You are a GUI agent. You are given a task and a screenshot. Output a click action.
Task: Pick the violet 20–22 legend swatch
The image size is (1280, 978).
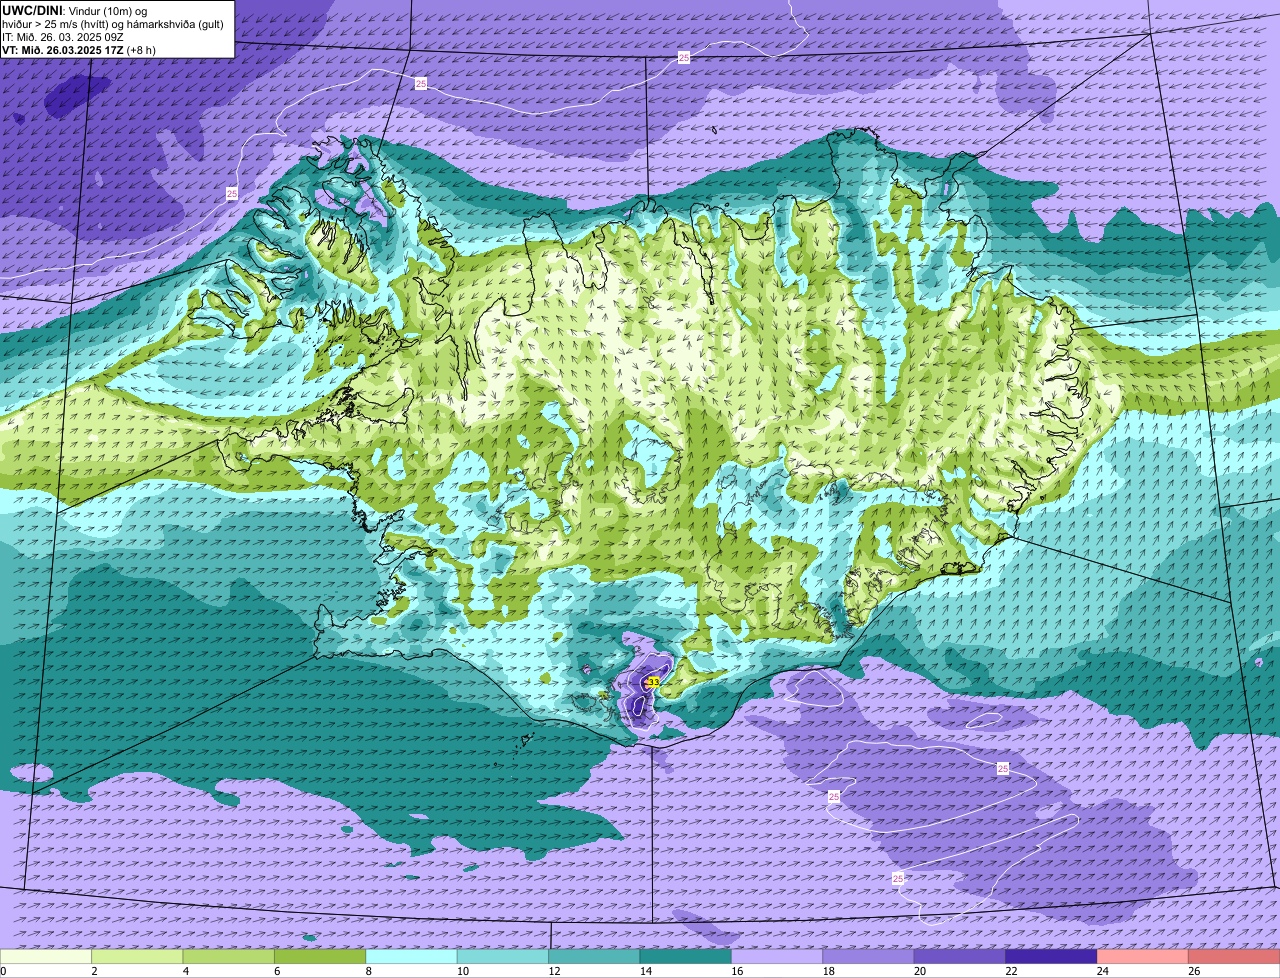tap(960, 956)
